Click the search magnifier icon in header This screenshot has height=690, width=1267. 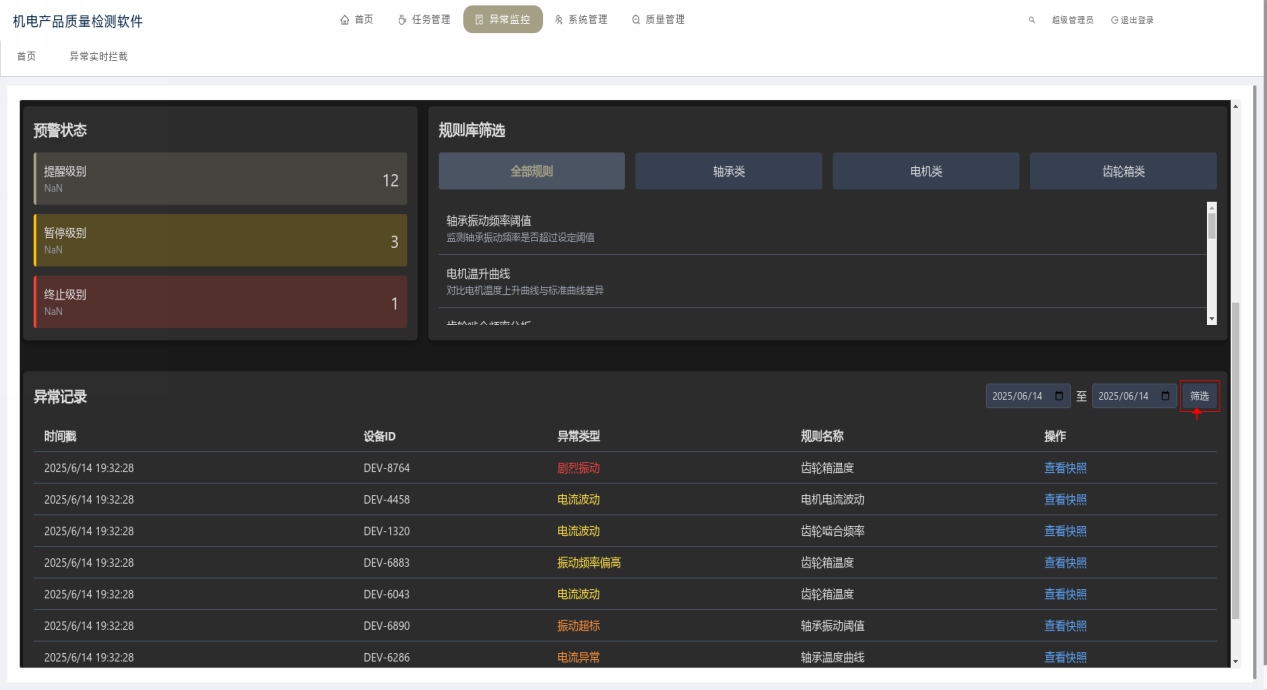1032,20
